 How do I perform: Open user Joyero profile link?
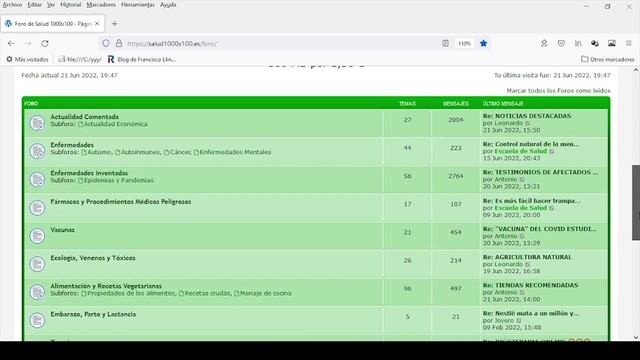tap(504, 321)
